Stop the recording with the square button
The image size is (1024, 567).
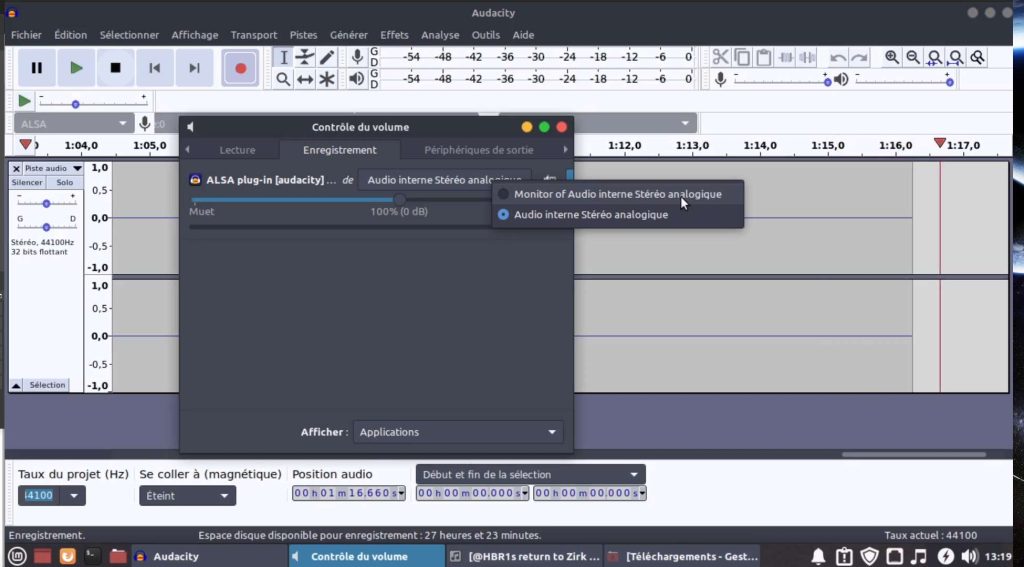pos(116,68)
